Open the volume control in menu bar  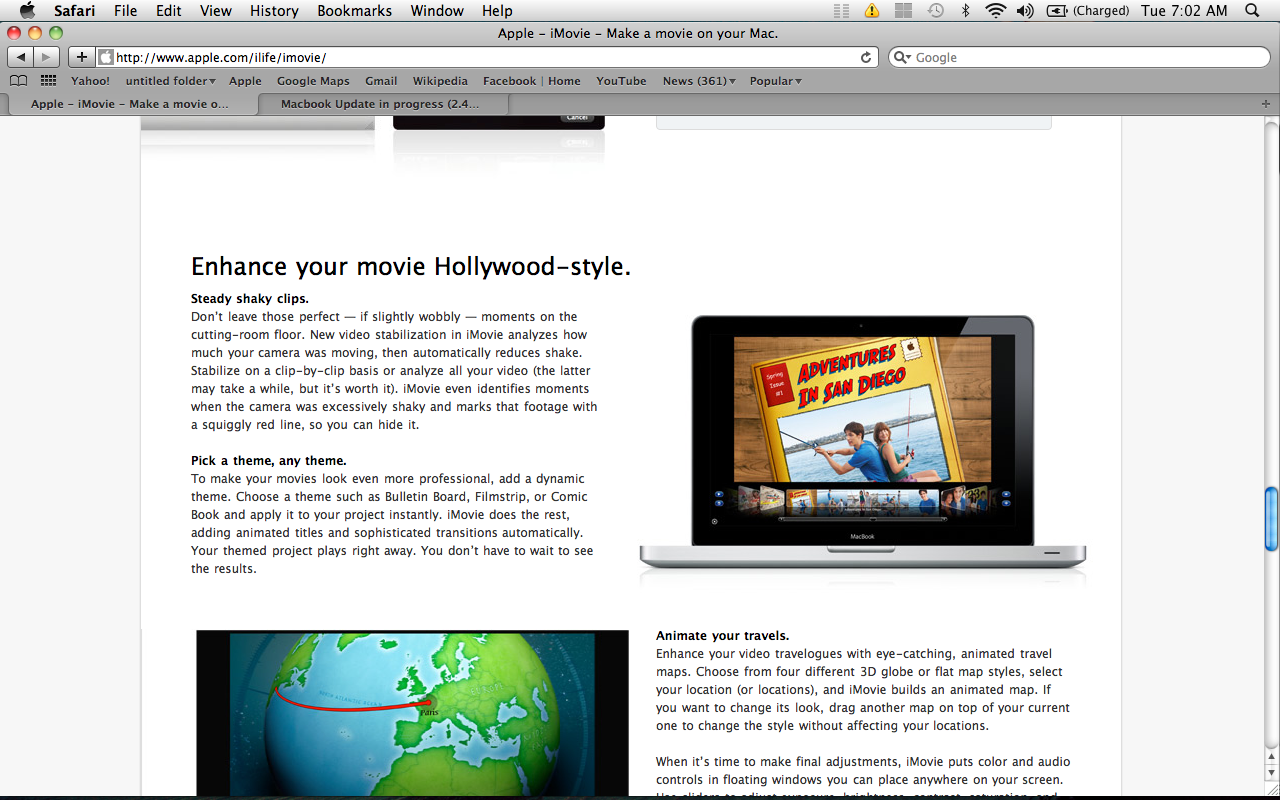[x=1025, y=11]
